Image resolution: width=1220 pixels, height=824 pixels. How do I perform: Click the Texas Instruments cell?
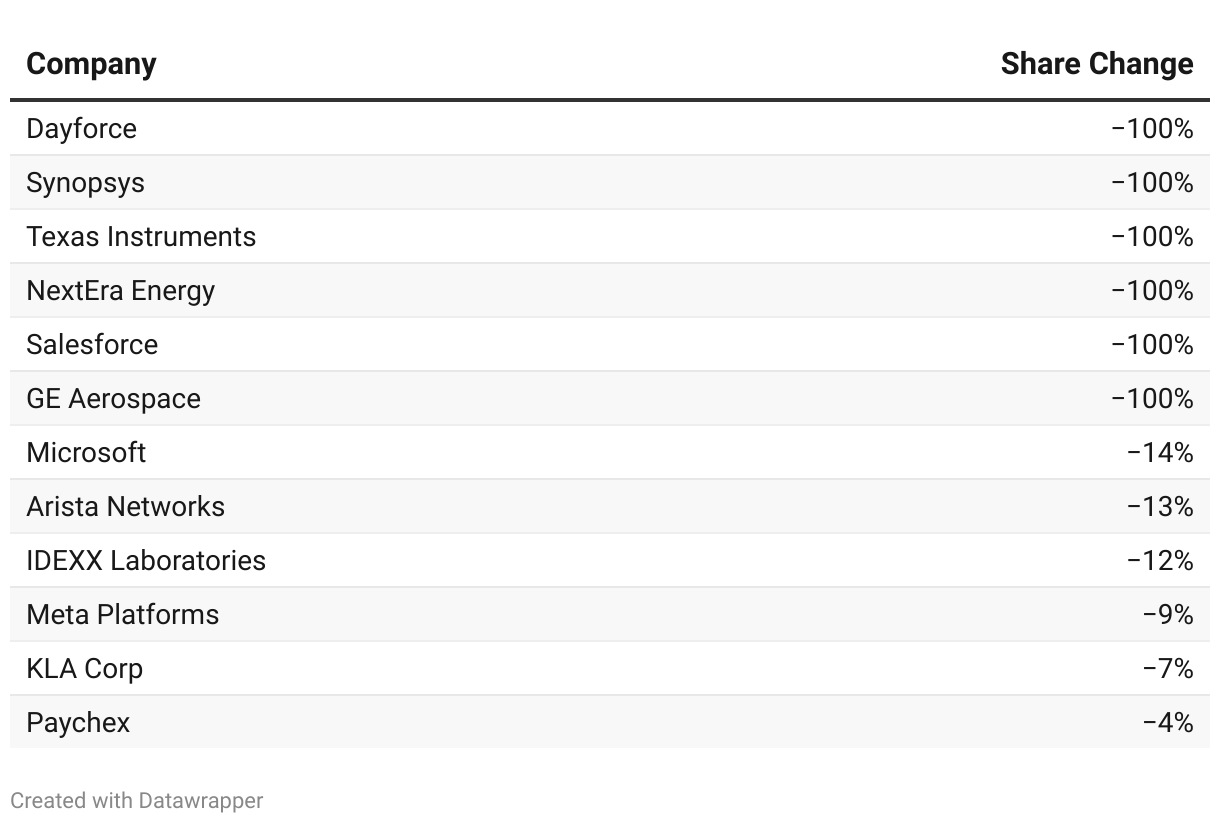point(141,237)
